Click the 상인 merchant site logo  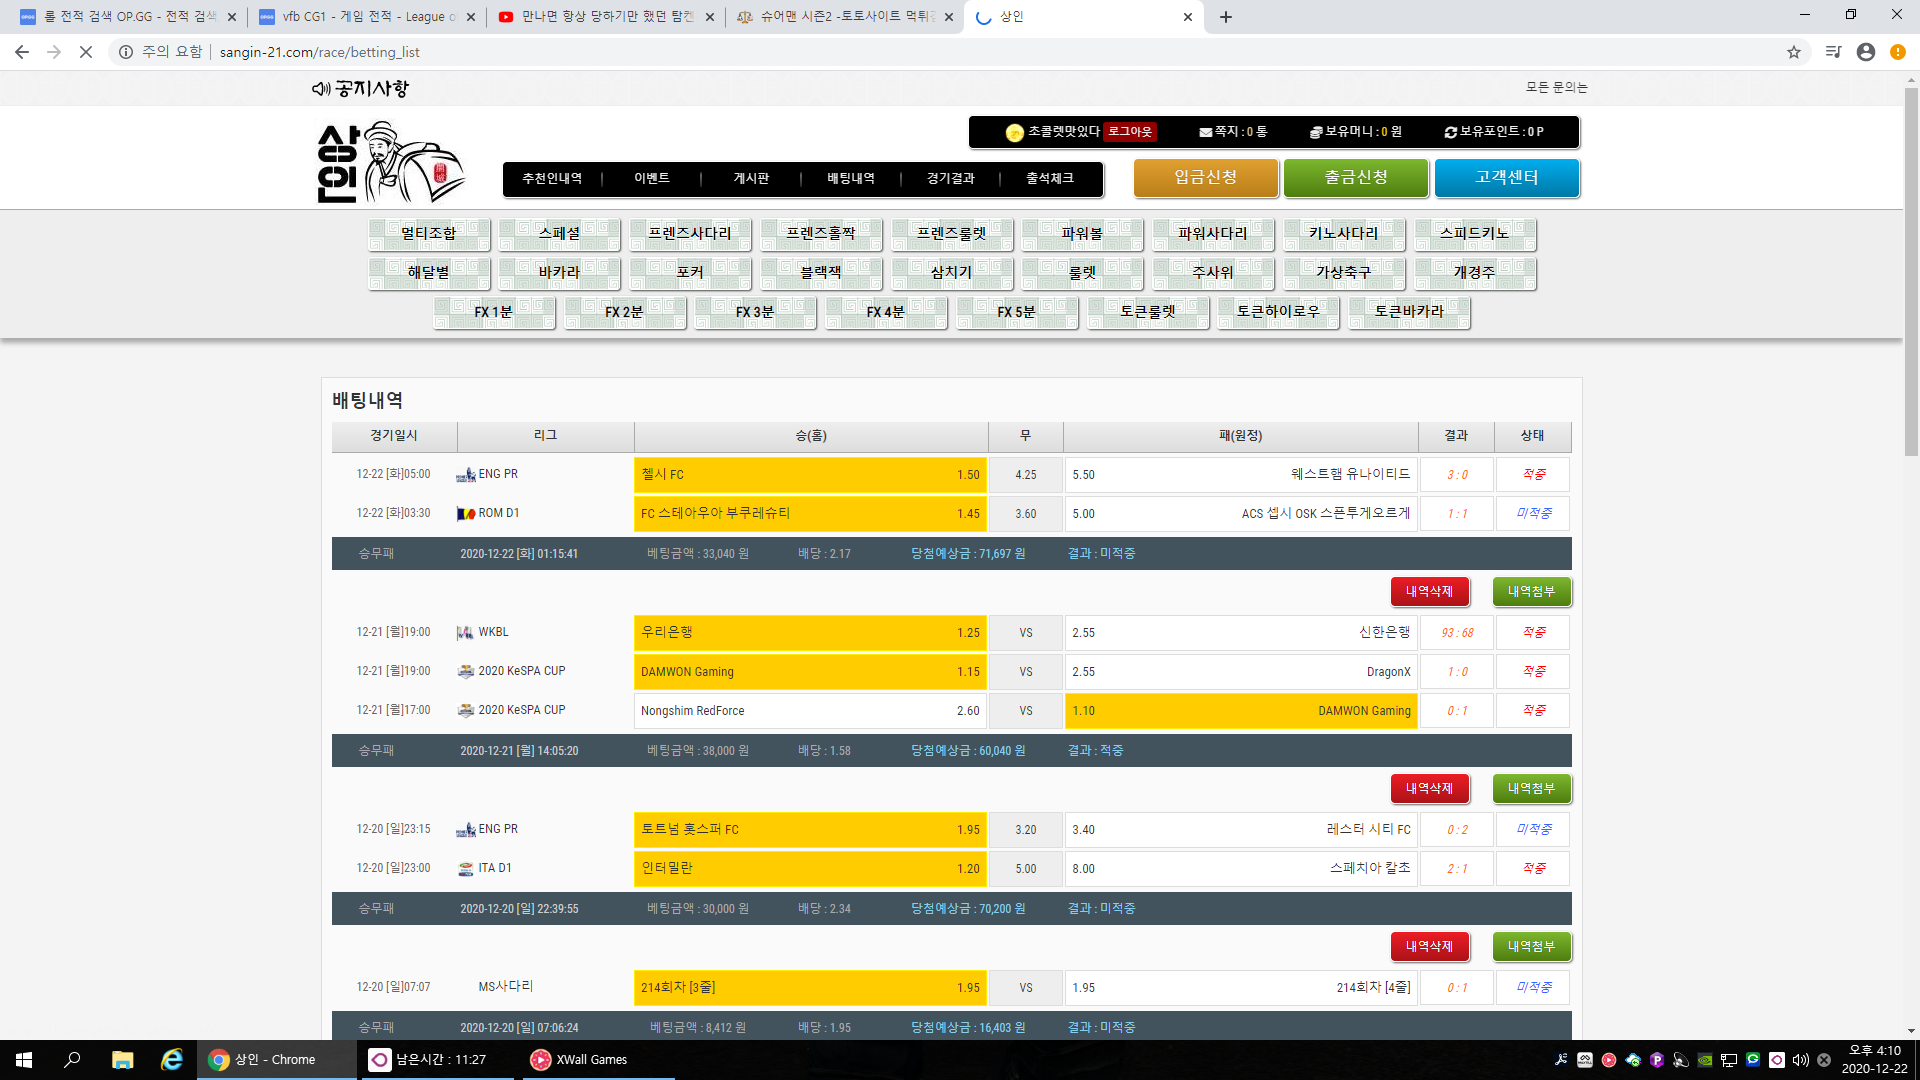390,163
